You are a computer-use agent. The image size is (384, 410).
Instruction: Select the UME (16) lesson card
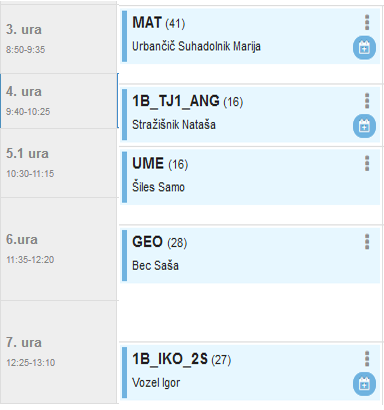[251, 177]
